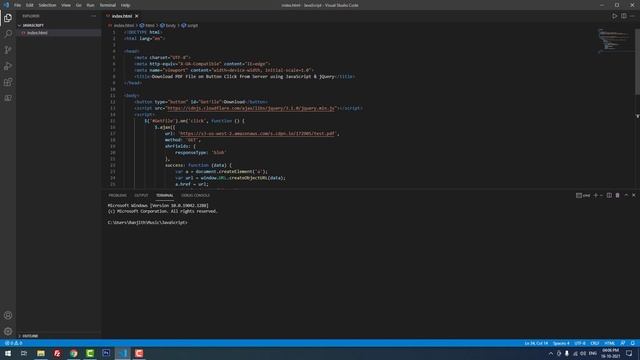Open notifications bell in the status bar
Image resolution: width=640 pixels, height=360 pixels.
633,343
